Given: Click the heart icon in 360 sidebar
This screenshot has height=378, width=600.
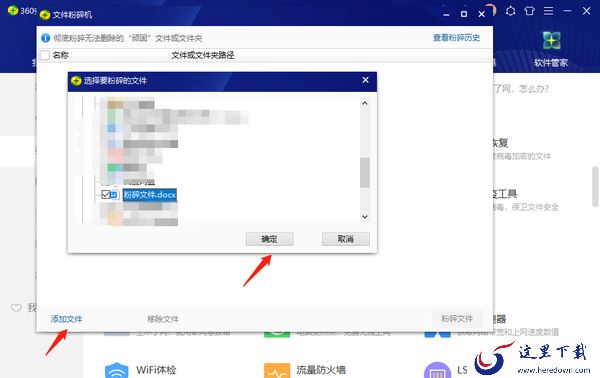Looking at the screenshot, I should 16,308.
